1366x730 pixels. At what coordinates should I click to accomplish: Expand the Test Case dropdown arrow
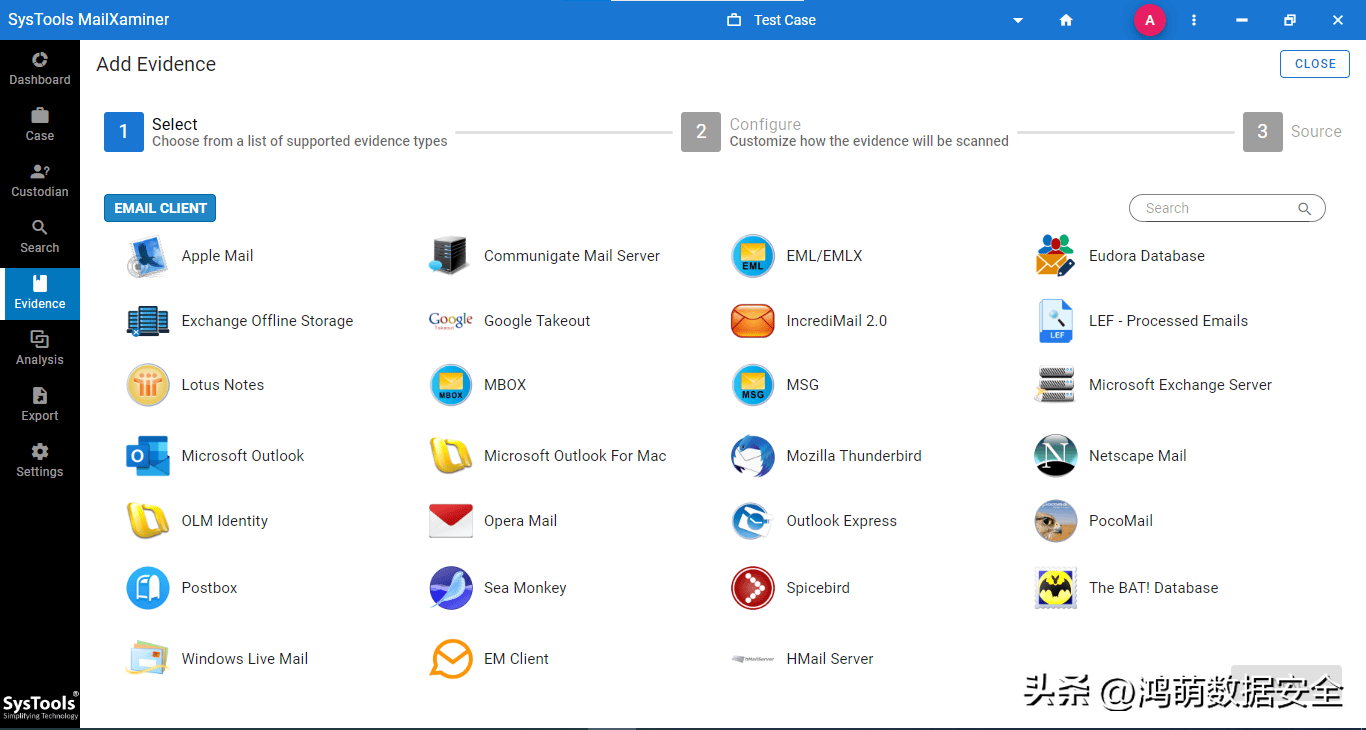[1018, 20]
